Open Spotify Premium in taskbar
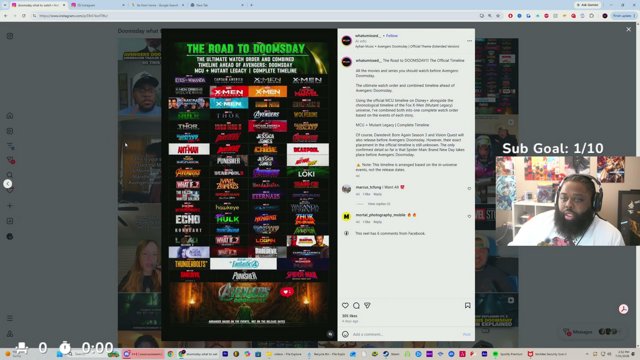The width and height of the screenshot is (640, 360). (507, 354)
